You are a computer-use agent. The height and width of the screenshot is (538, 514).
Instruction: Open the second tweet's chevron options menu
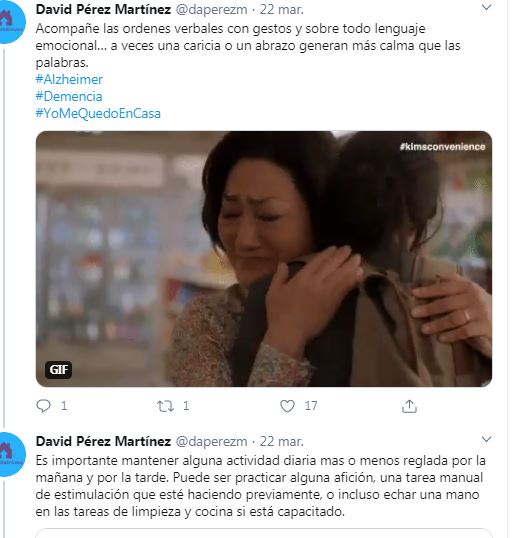487,439
